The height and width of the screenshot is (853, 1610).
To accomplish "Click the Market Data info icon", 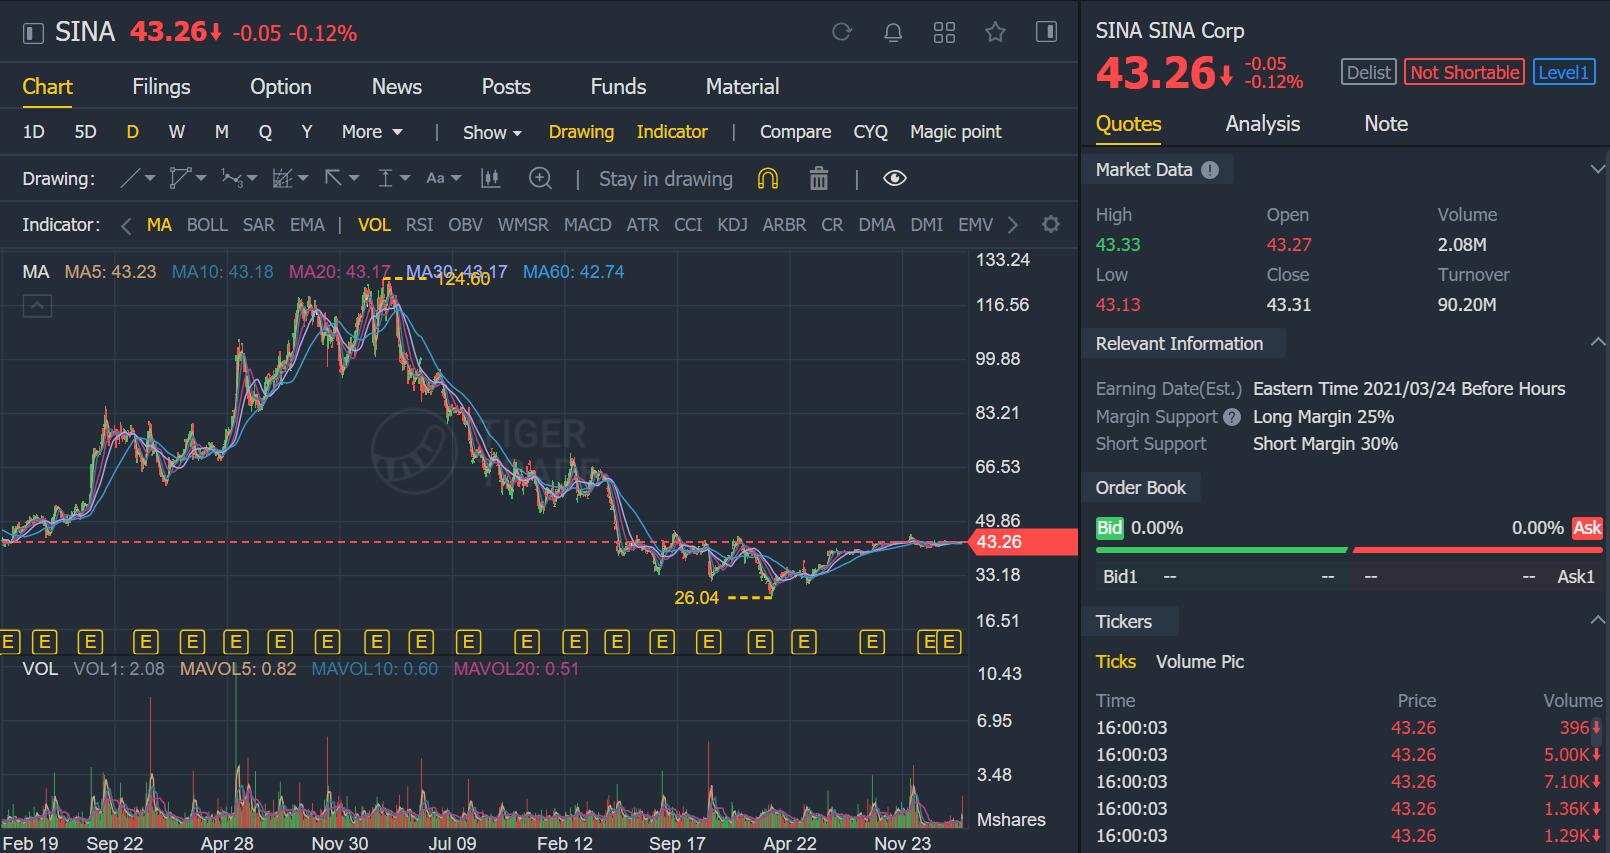I will pos(1210,170).
